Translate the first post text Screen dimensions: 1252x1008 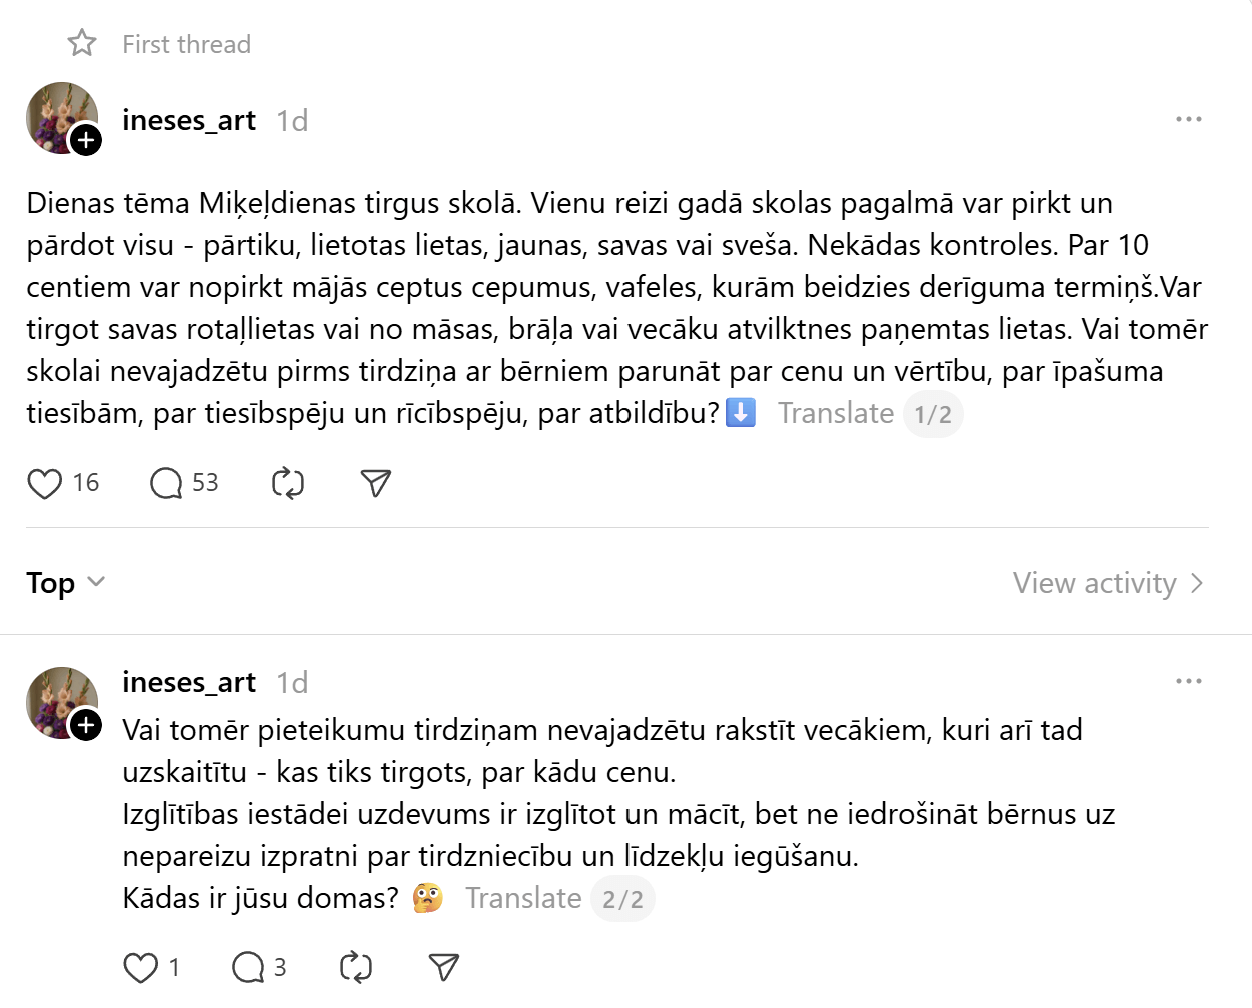836,413
